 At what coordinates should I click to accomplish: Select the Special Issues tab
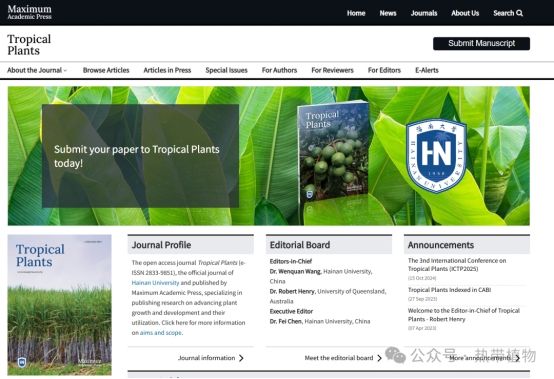pyautogui.click(x=226, y=70)
